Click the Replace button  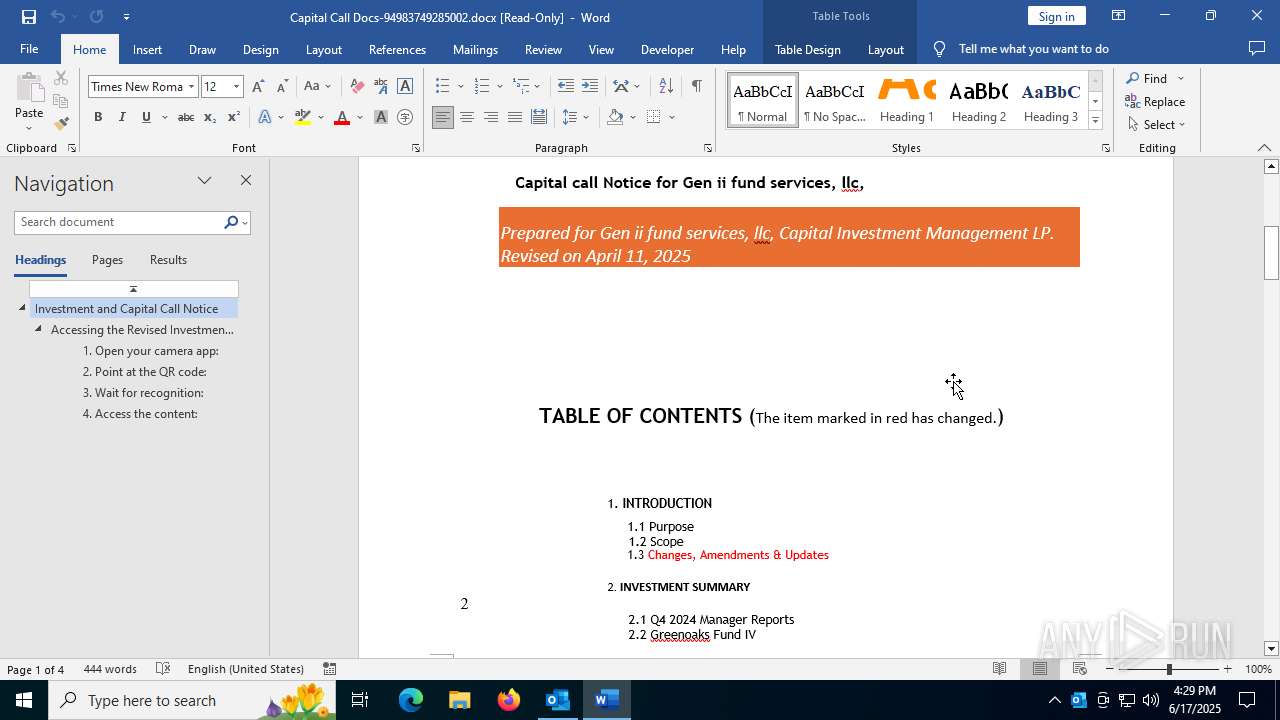click(x=1155, y=101)
